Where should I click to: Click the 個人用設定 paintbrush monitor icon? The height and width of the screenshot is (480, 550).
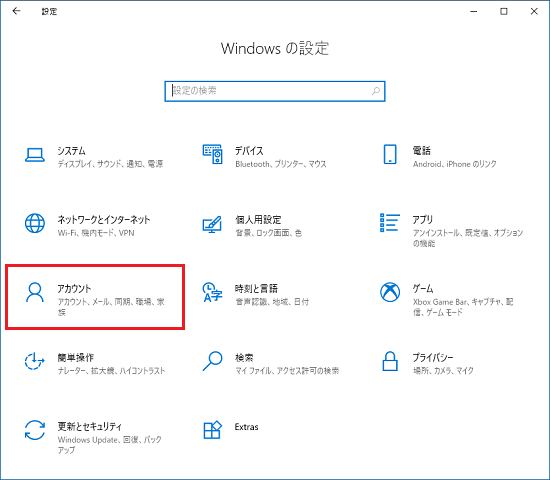212,224
